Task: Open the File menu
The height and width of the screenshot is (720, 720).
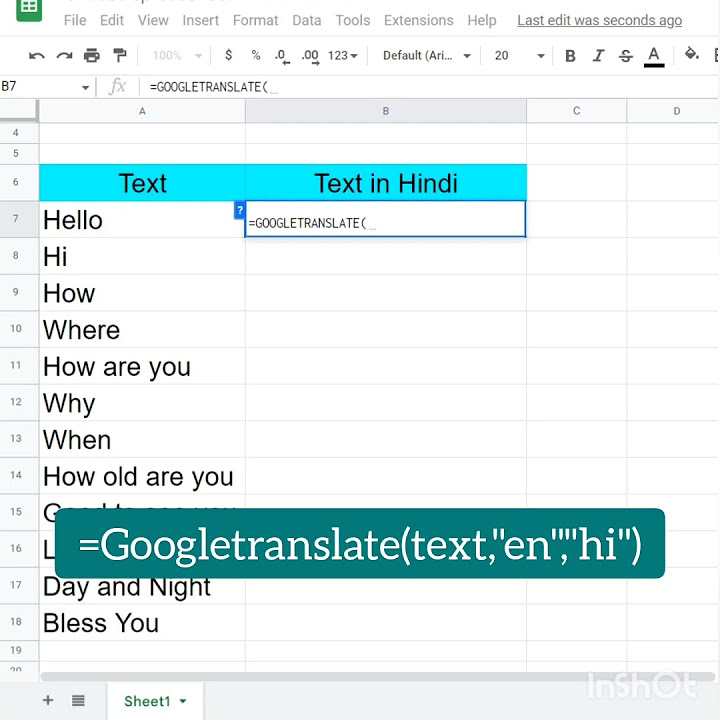Action: point(75,20)
